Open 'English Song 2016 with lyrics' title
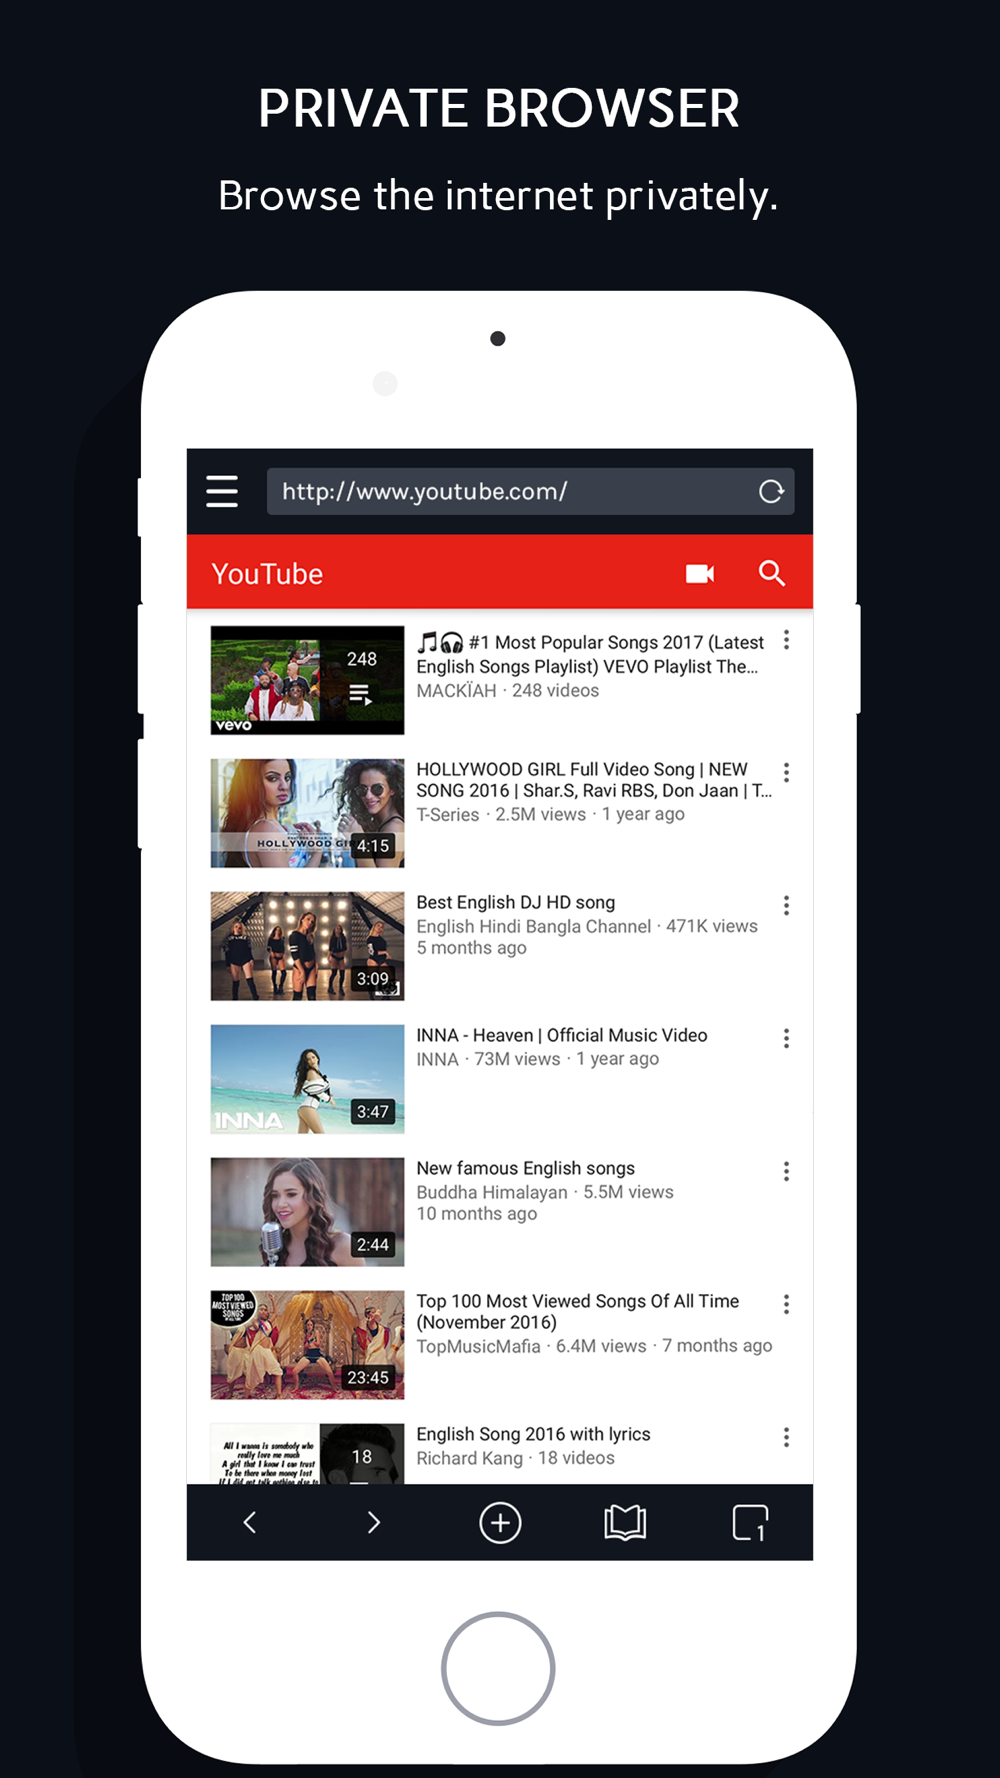Image resolution: width=1000 pixels, height=1778 pixels. 533,1434
